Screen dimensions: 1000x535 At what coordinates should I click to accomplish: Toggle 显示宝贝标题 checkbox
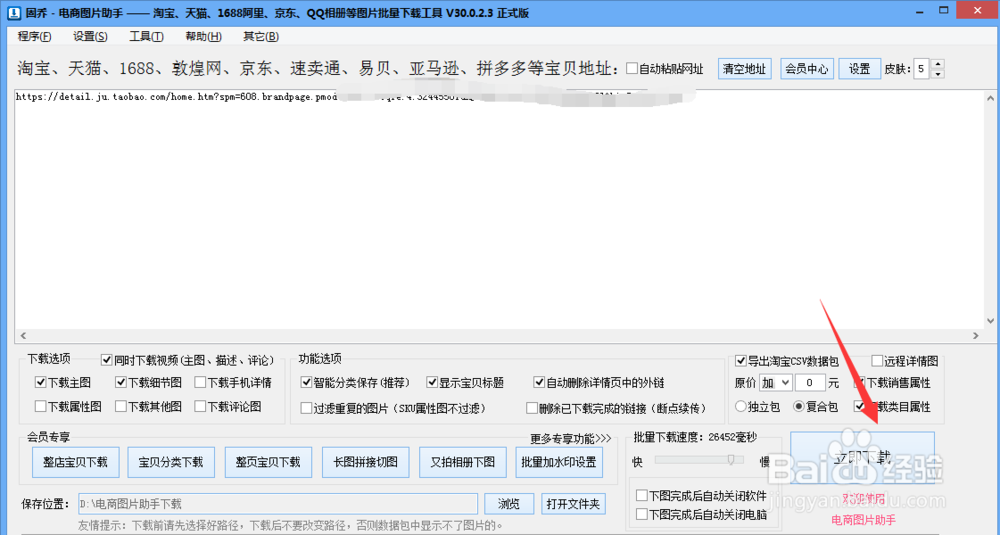point(432,383)
